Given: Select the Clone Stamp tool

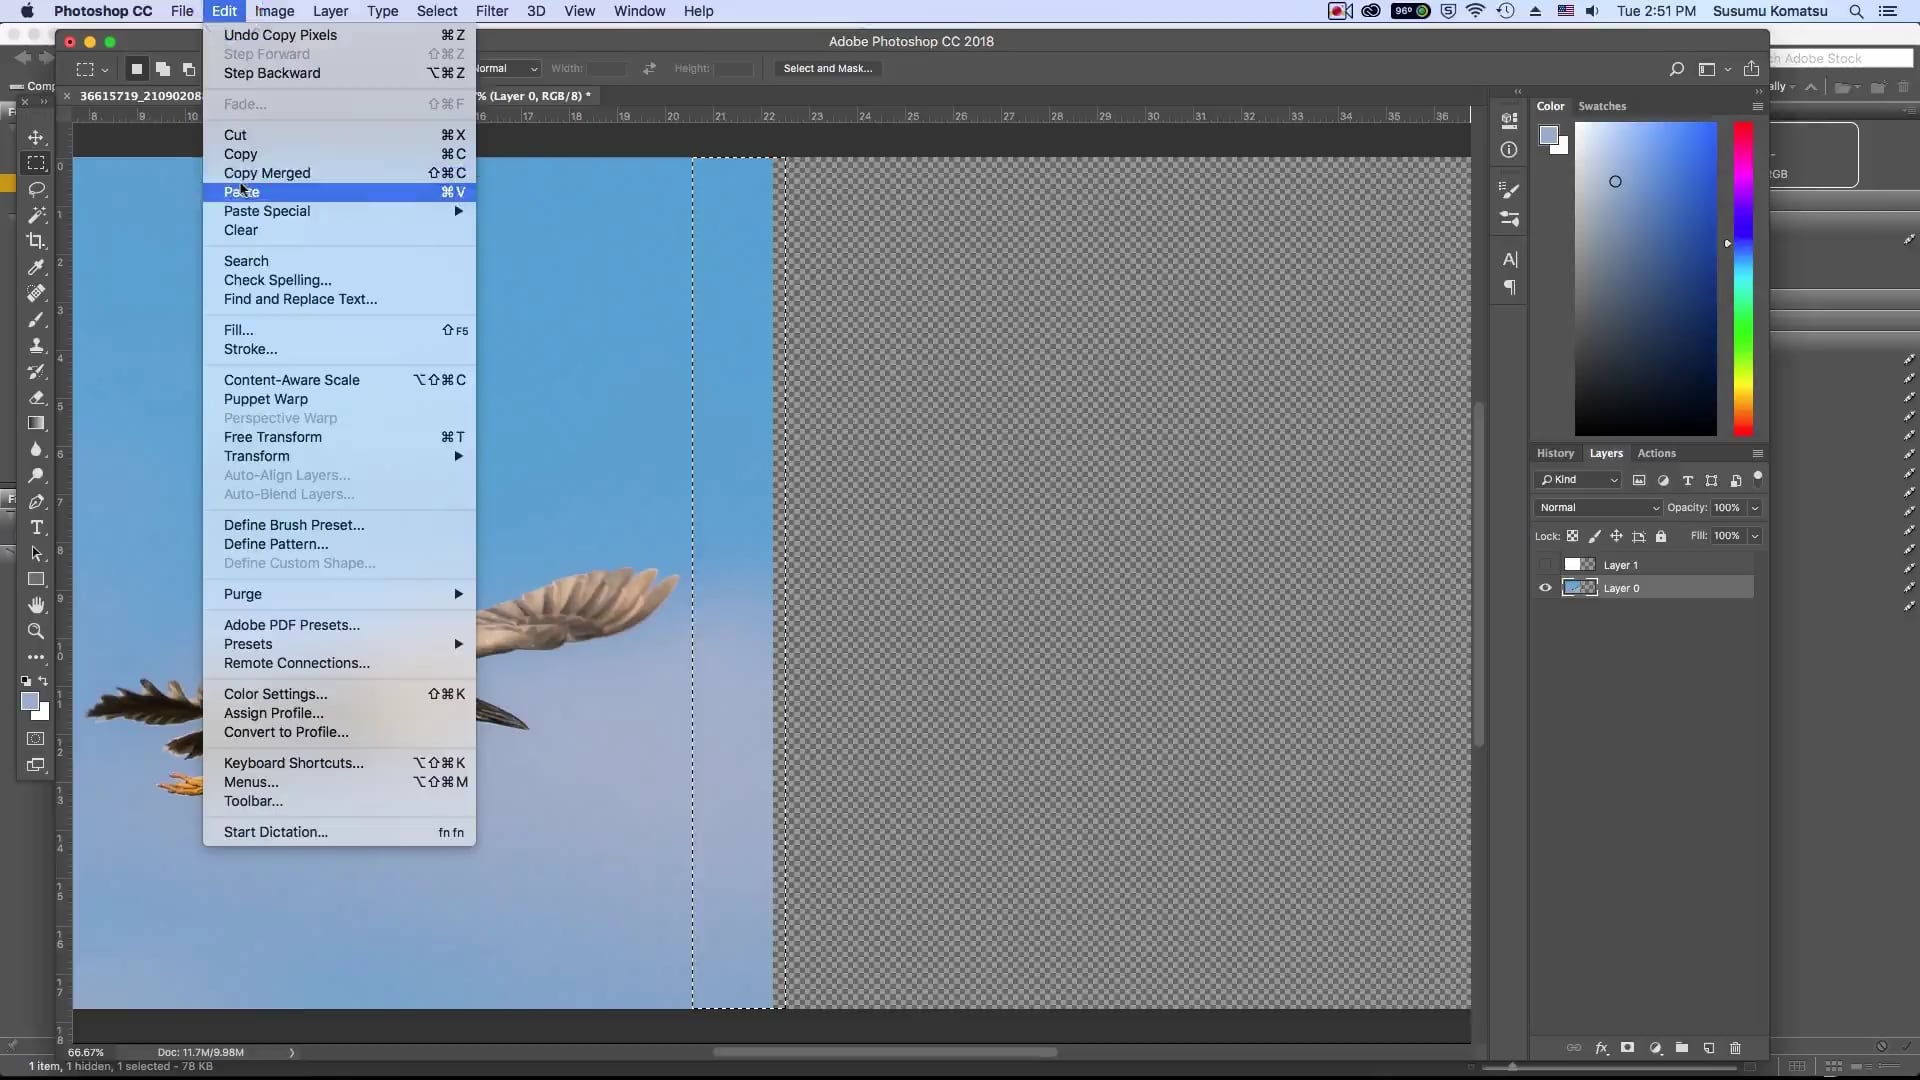Looking at the screenshot, I should [36, 345].
